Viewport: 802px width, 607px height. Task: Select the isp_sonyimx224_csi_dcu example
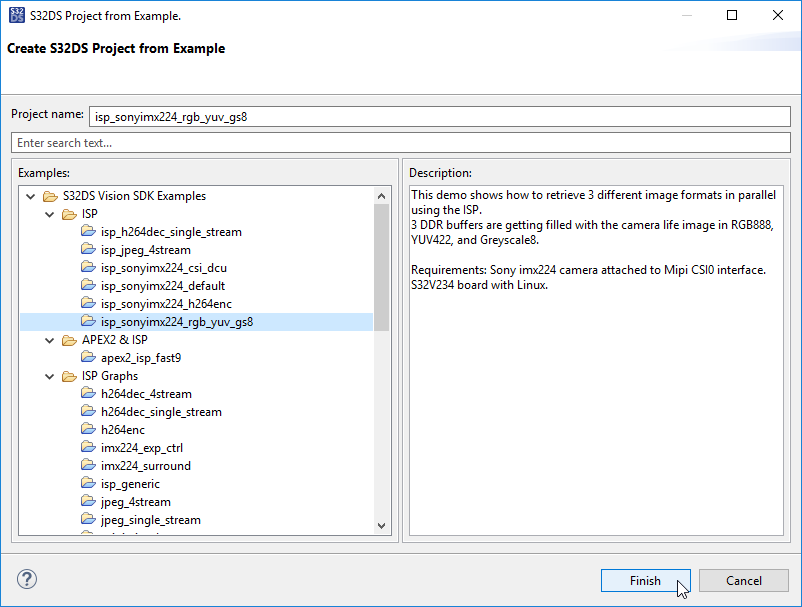[x=164, y=268]
